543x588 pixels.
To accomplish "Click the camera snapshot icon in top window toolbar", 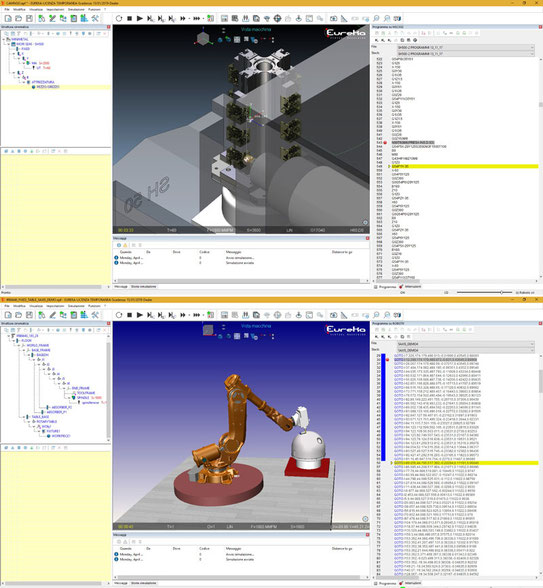I will tap(333, 18).
